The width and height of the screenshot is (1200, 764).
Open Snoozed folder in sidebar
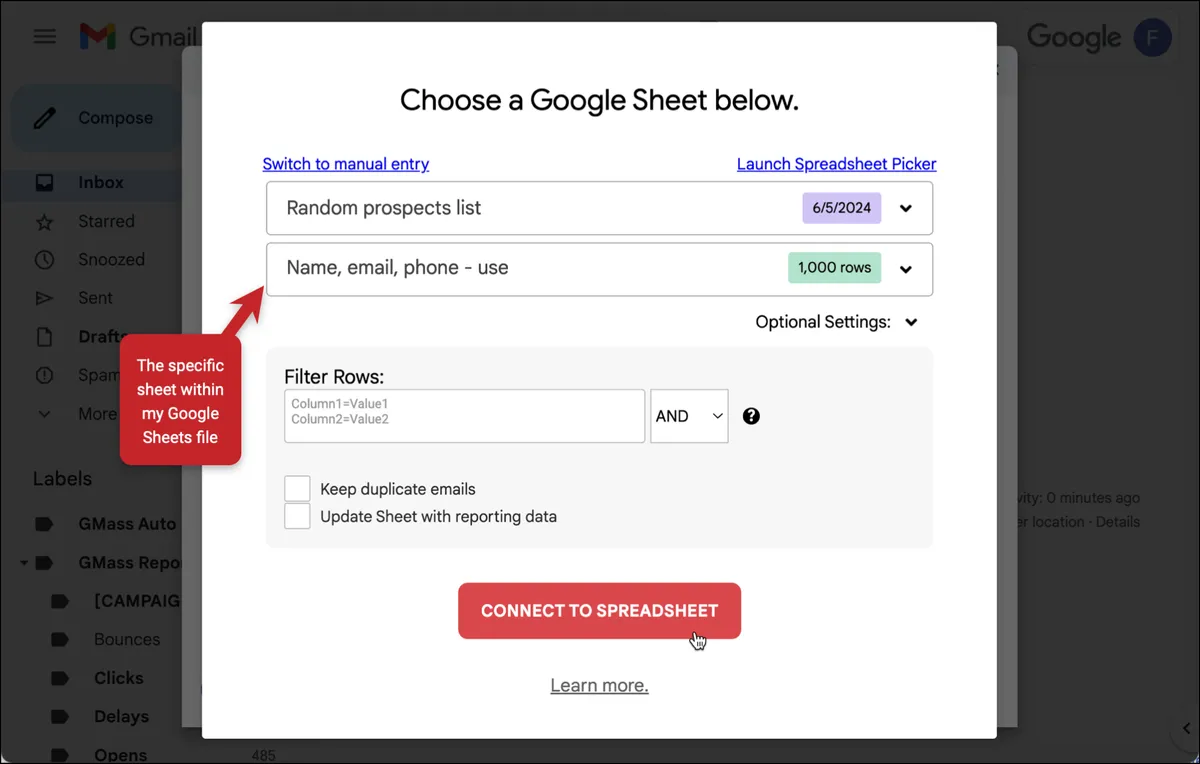[x=111, y=260]
